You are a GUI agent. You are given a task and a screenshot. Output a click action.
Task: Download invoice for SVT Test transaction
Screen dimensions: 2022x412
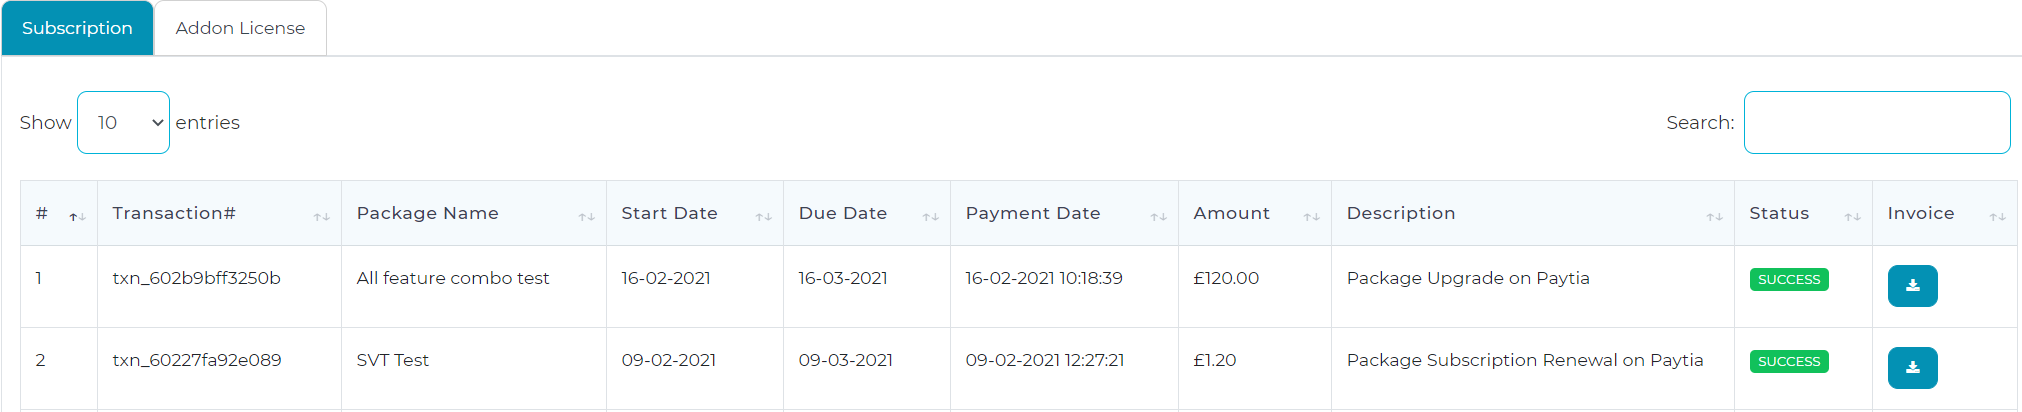[1912, 368]
